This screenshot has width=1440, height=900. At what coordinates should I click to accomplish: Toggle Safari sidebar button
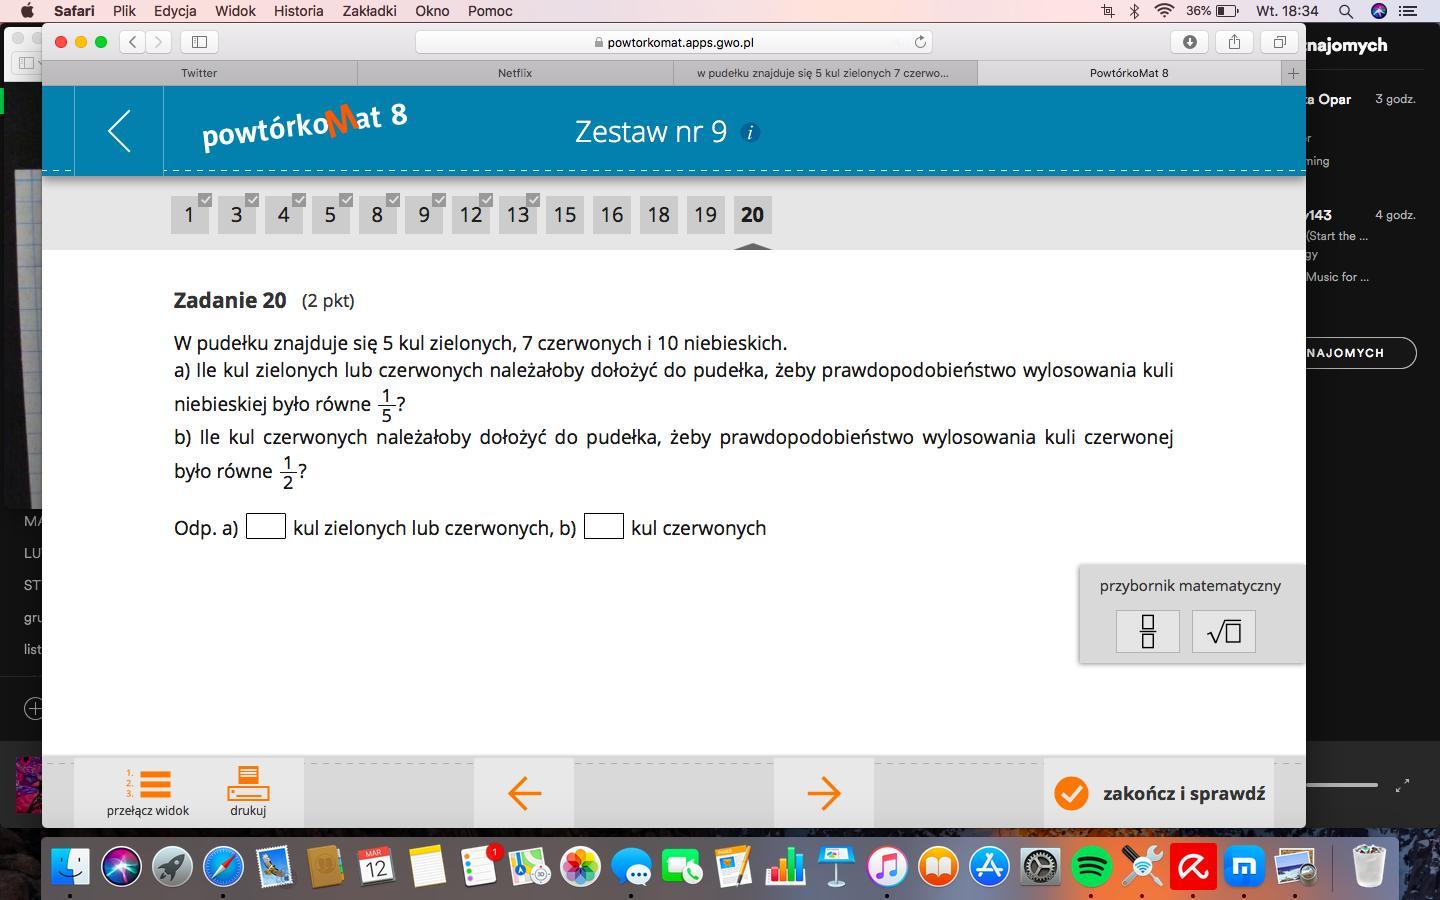coord(199,42)
